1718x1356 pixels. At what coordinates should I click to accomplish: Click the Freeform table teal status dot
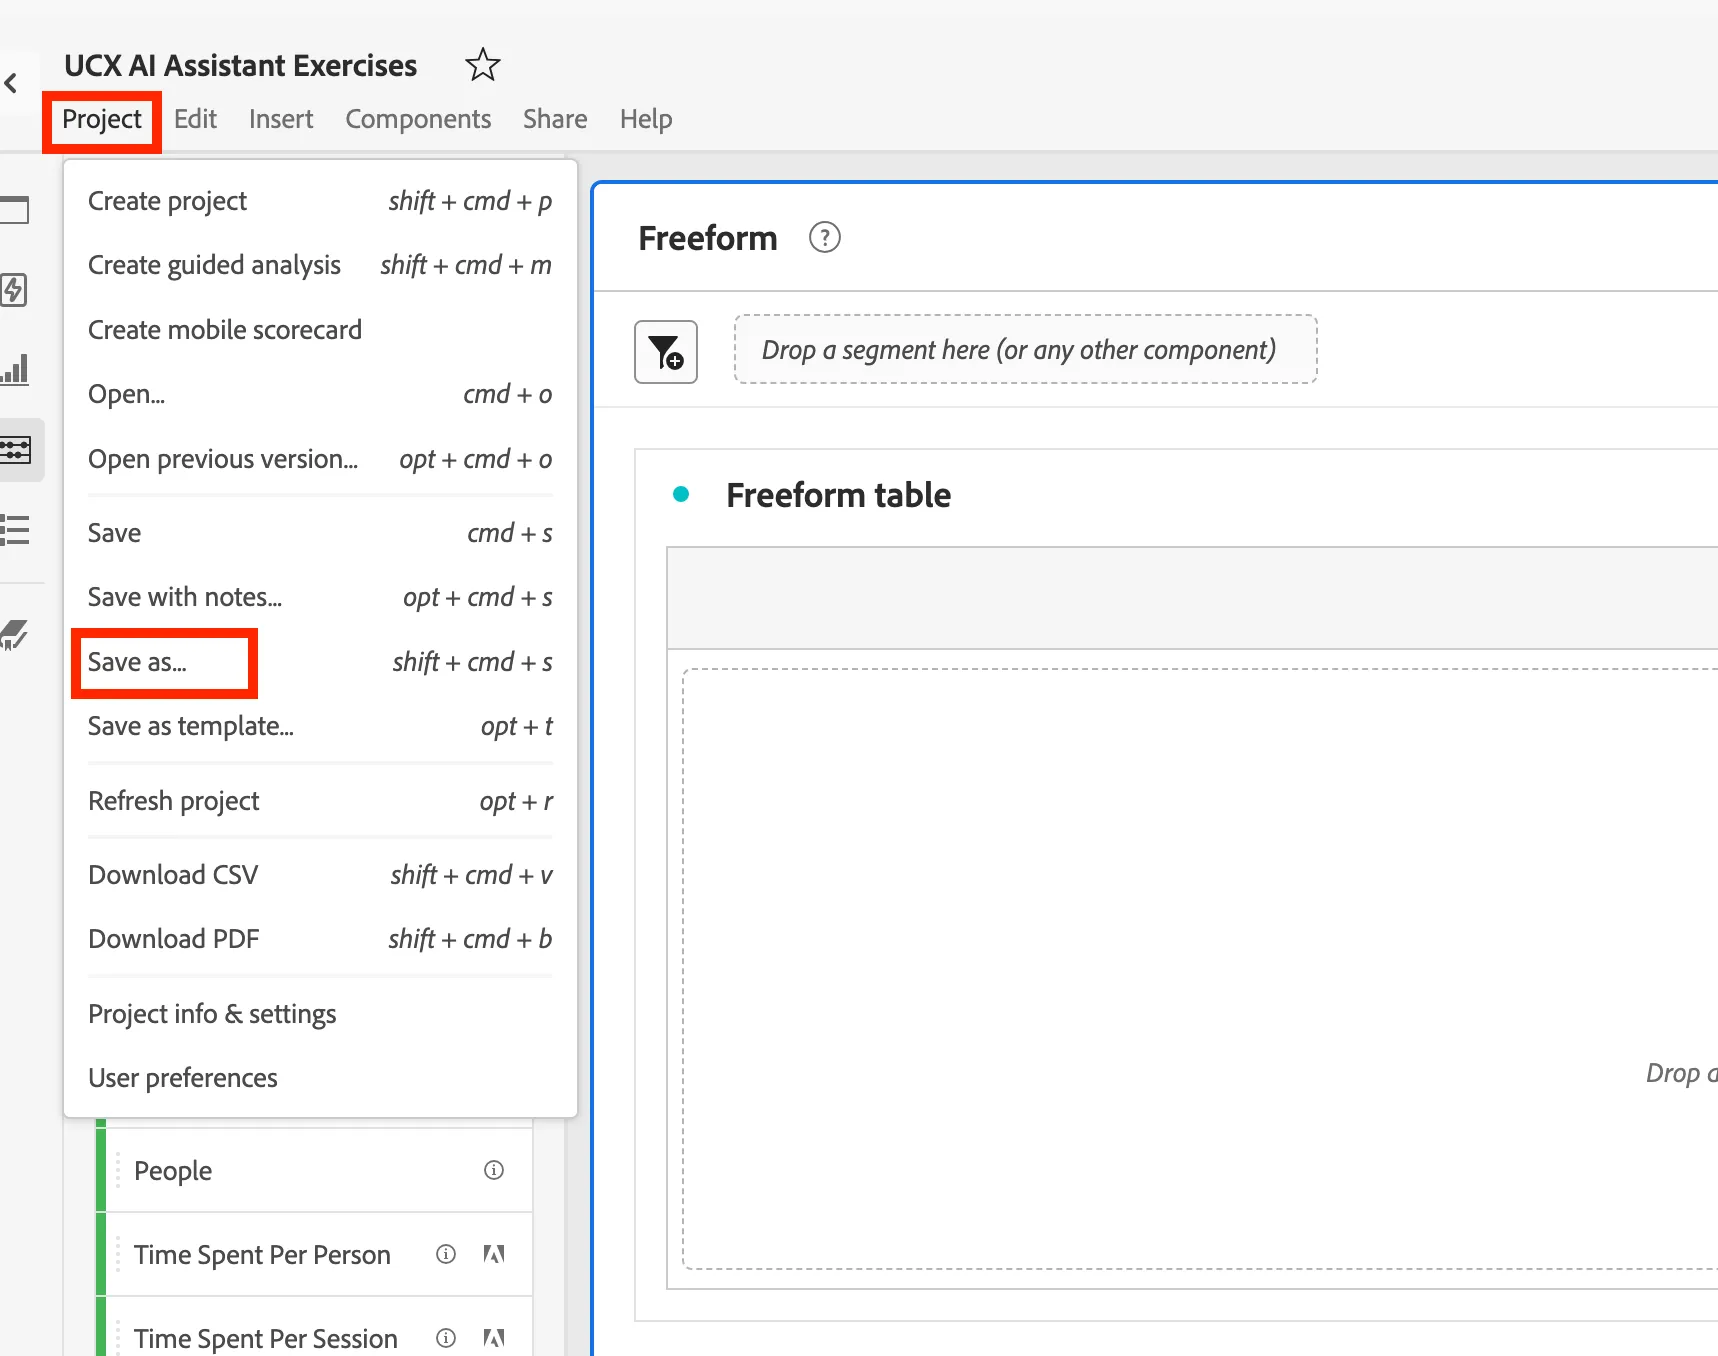coord(681,494)
